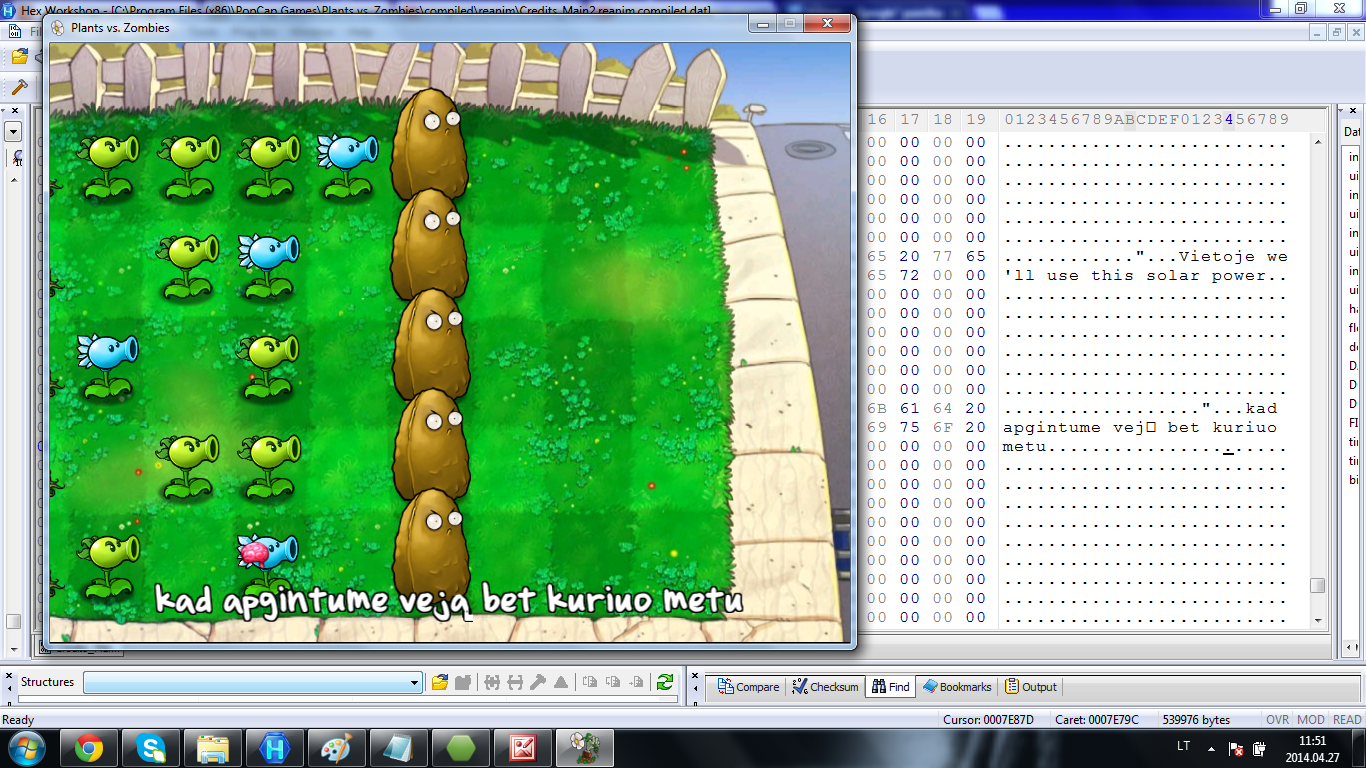
Task: Click the close structure library icon next to folder
Action: (462, 682)
